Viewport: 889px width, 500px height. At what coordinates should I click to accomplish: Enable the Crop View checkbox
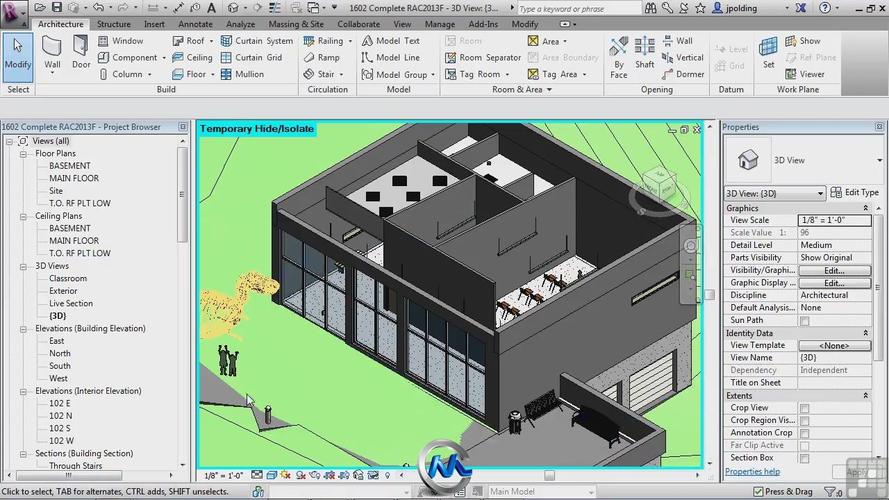click(x=804, y=408)
